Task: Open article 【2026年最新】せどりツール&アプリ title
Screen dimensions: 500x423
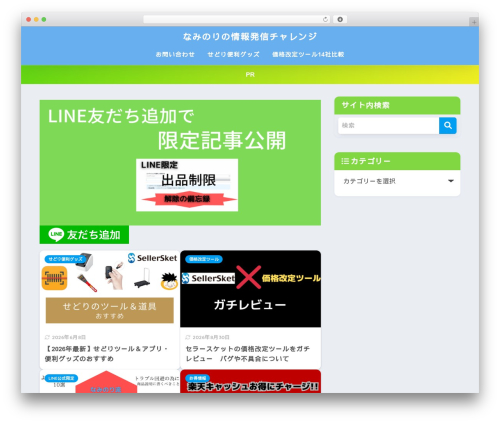Action: [x=106, y=353]
